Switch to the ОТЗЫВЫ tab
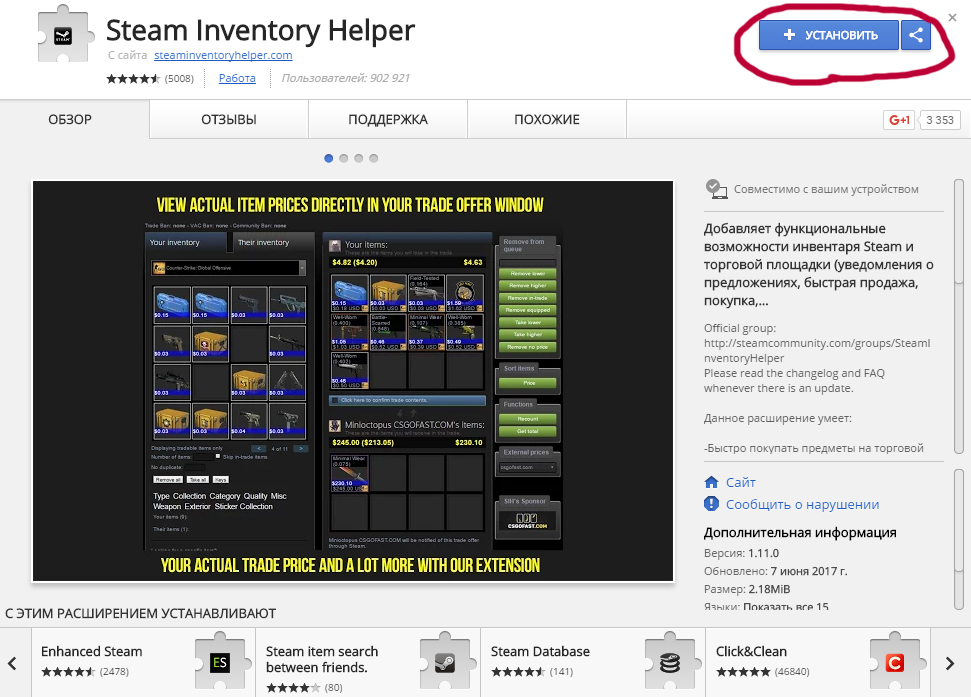 (229, 119)
